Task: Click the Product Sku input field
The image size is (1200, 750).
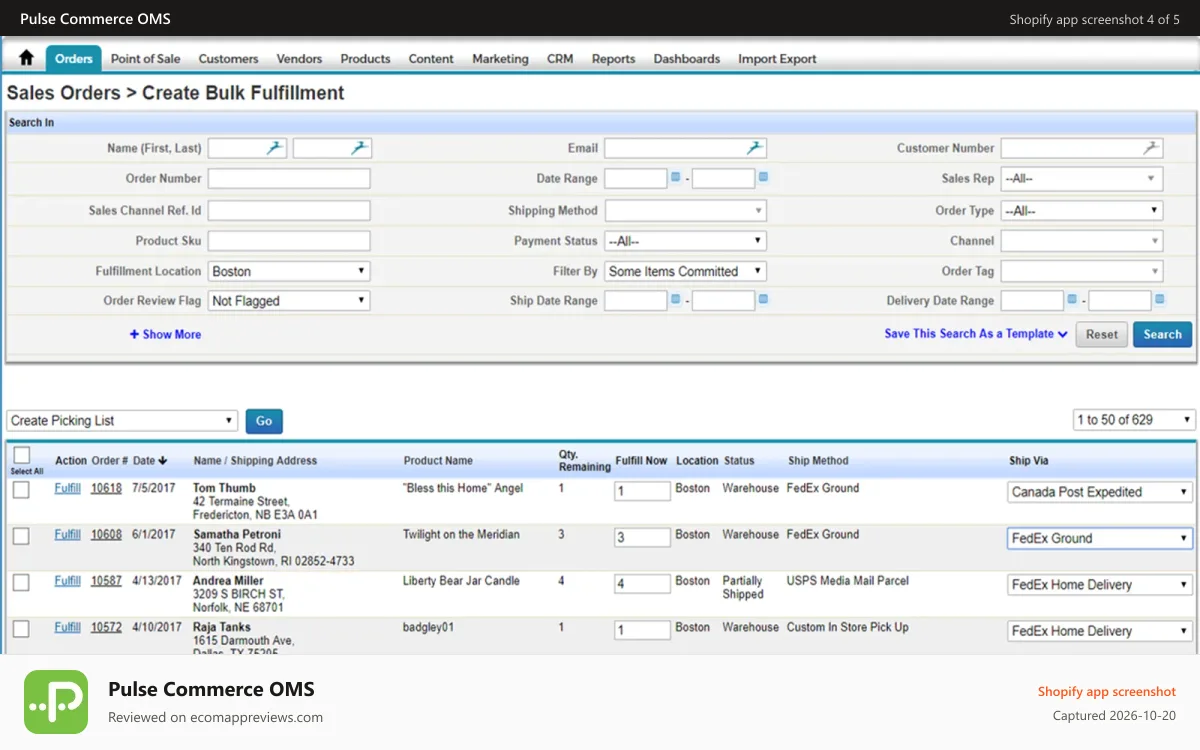Action: point(289,241)
